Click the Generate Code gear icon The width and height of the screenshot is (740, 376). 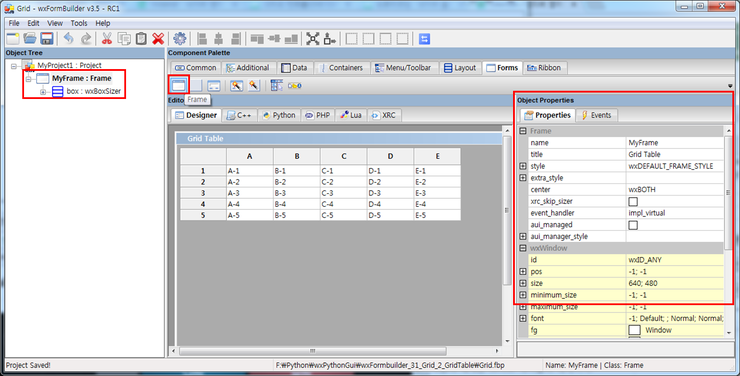point(180,39)
